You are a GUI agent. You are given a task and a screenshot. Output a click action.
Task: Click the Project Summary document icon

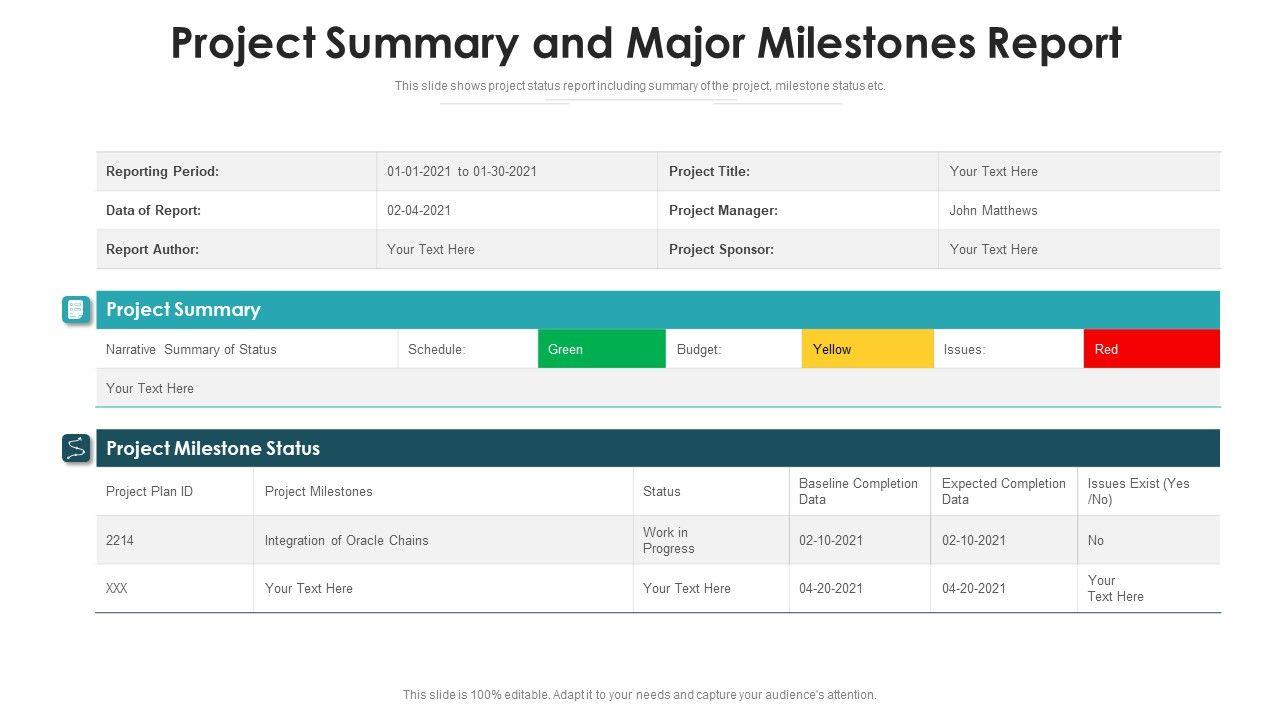coord(76,310)
